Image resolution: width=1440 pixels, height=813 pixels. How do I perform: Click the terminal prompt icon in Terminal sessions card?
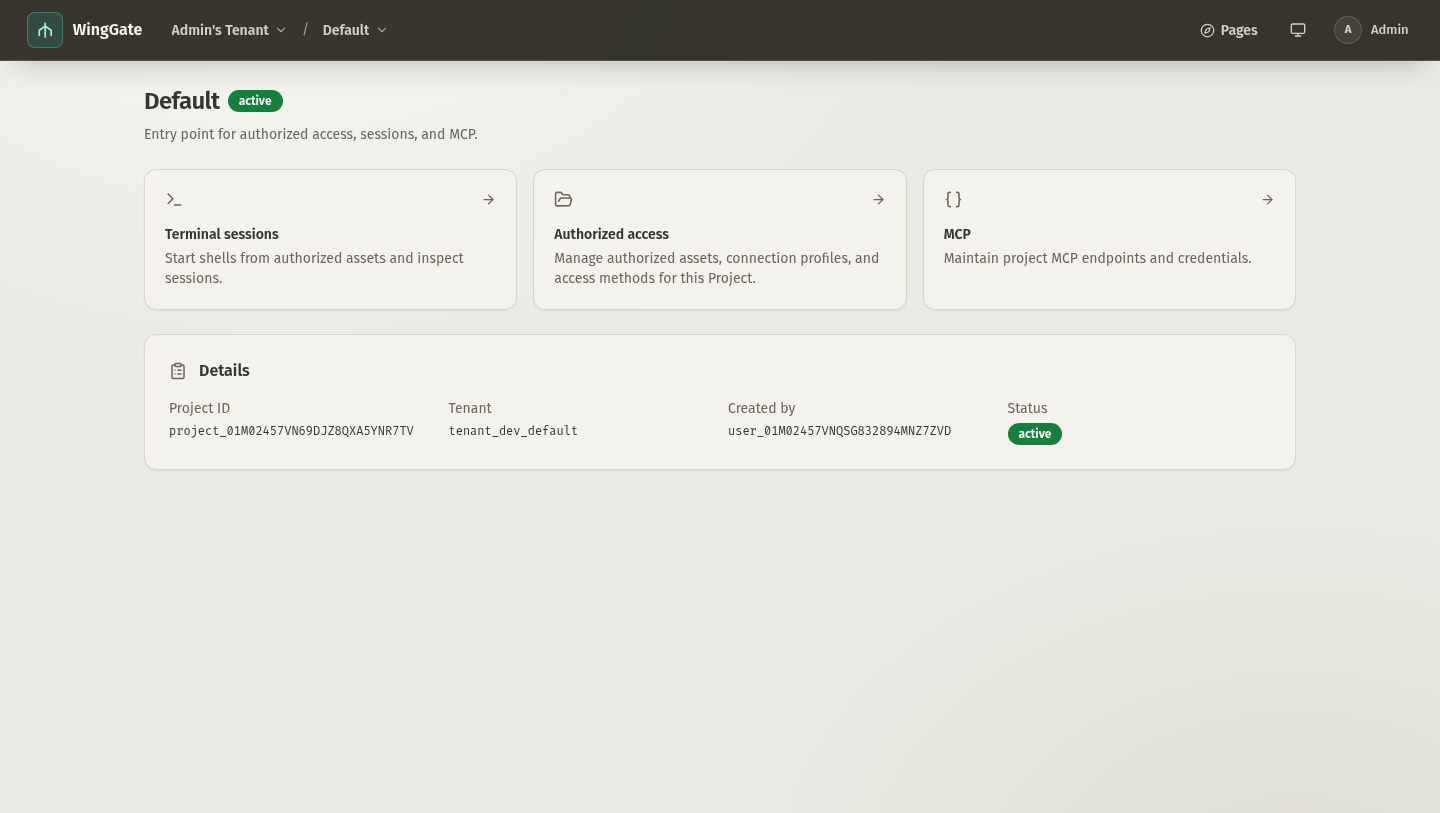tap(174, 200)
